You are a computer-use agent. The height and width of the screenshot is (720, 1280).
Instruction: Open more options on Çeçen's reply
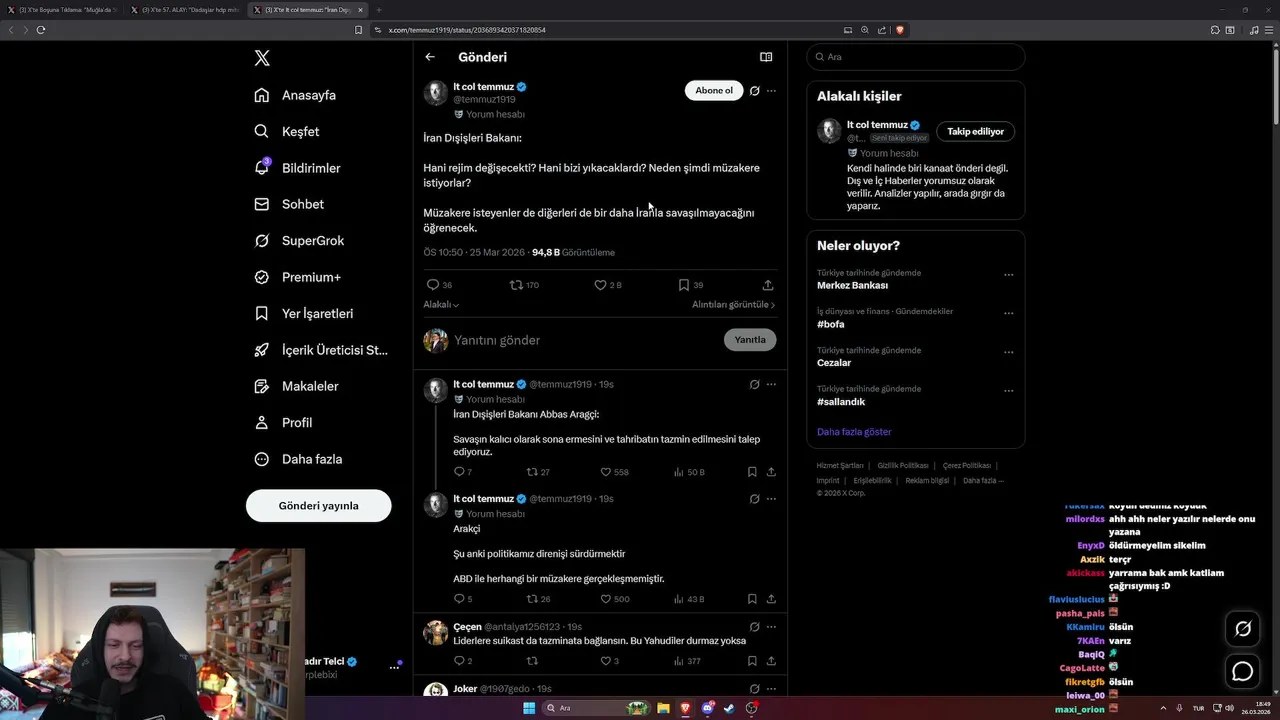click(771, 627)
